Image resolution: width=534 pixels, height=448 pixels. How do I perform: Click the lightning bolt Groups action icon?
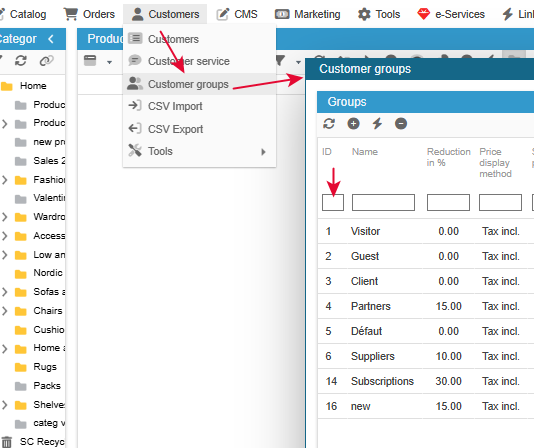pyautogui.click(x=377, y=123)
